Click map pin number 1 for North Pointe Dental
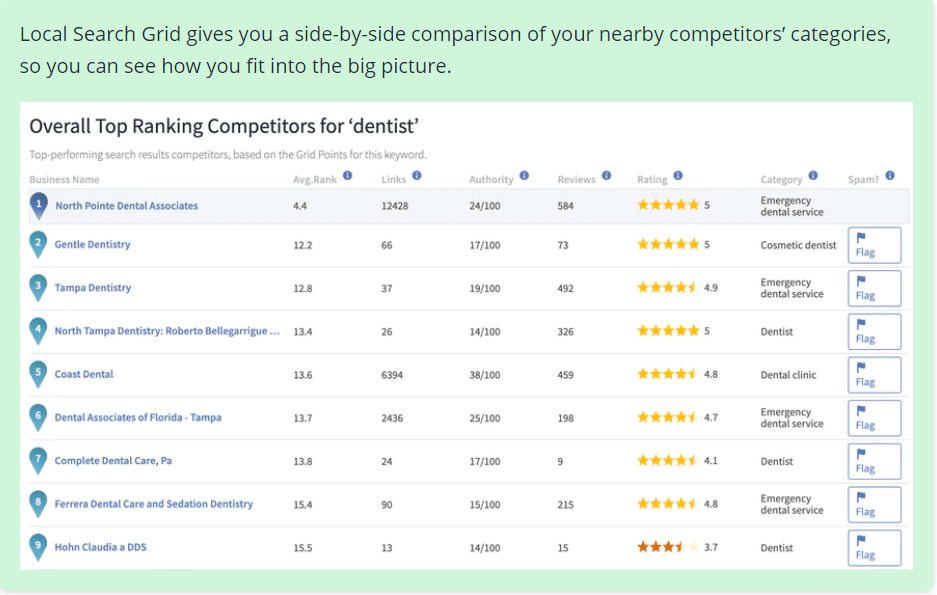This screenshot has width=937, height=595. (x=39, y=206)
